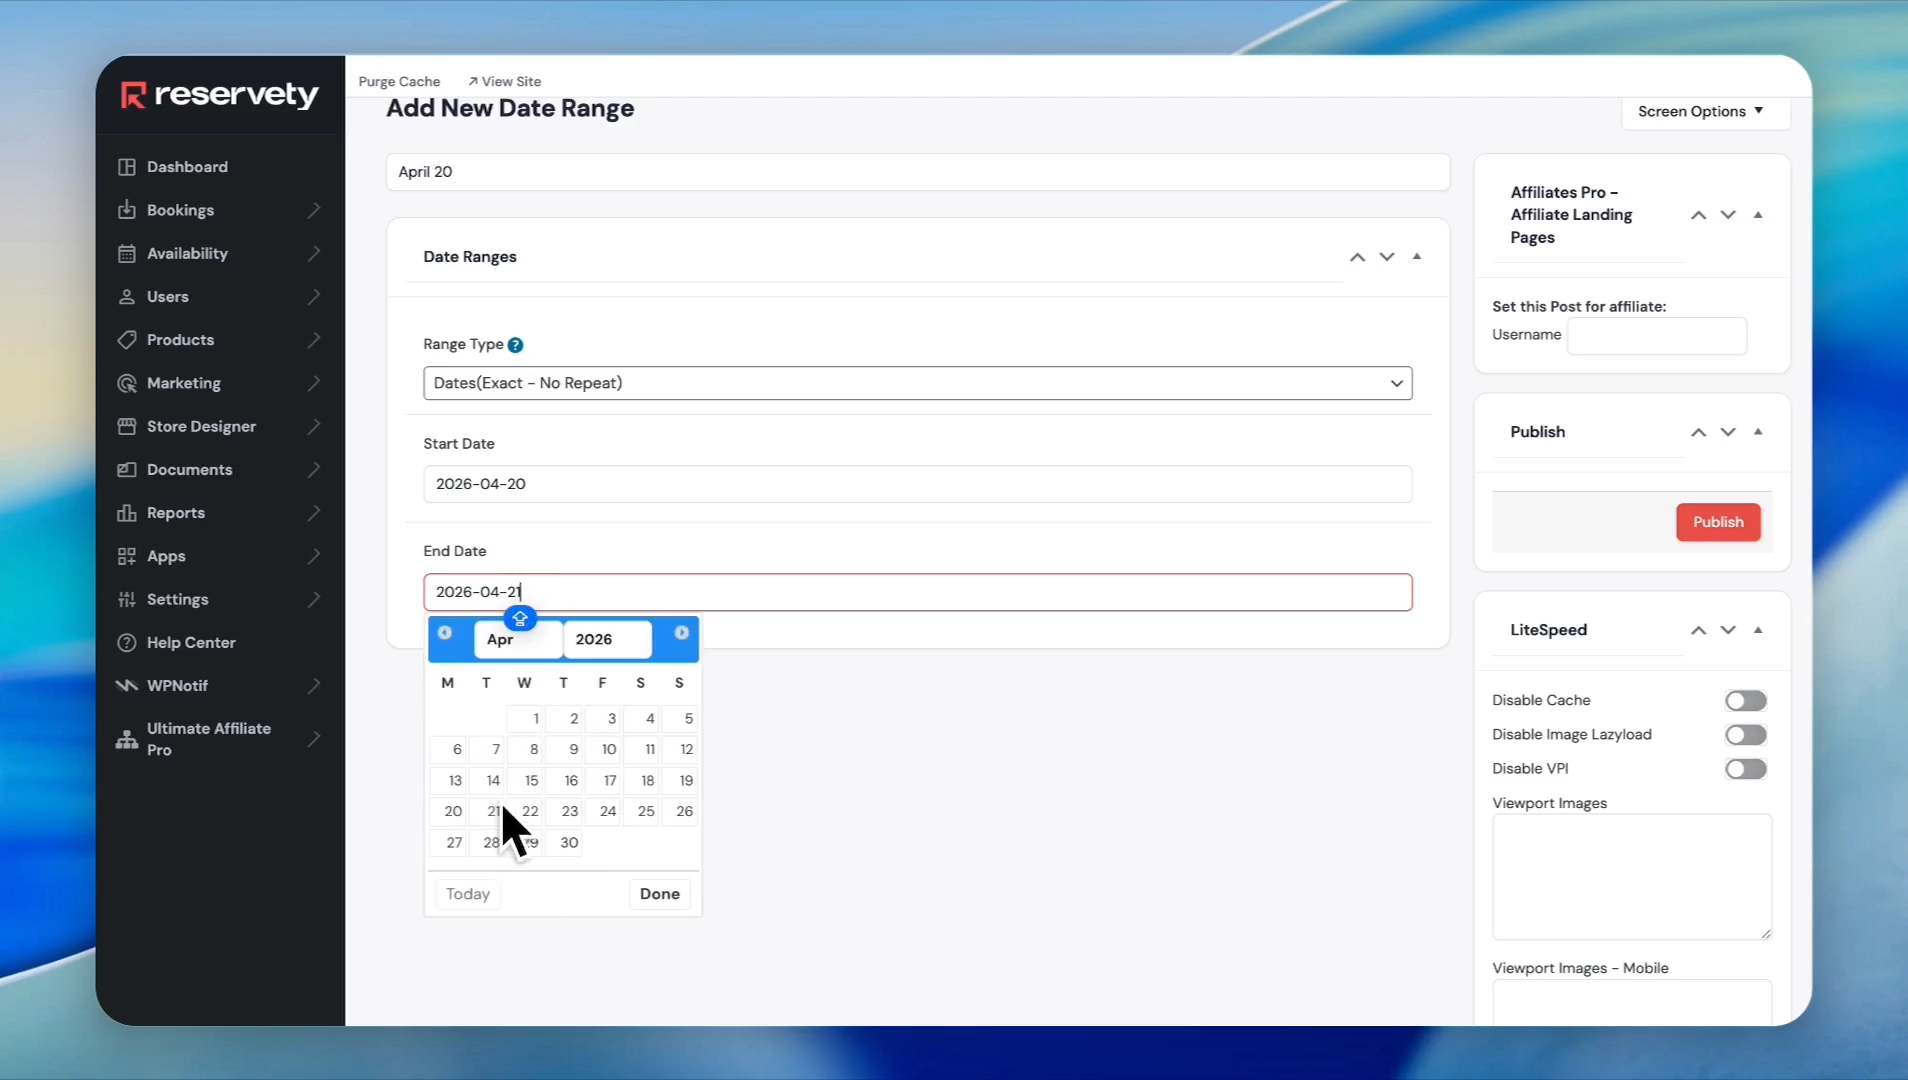1908x1080 pixels.
Task: Go to previous month in date picker
Action: pyautogui.click(x=445, y=633)
